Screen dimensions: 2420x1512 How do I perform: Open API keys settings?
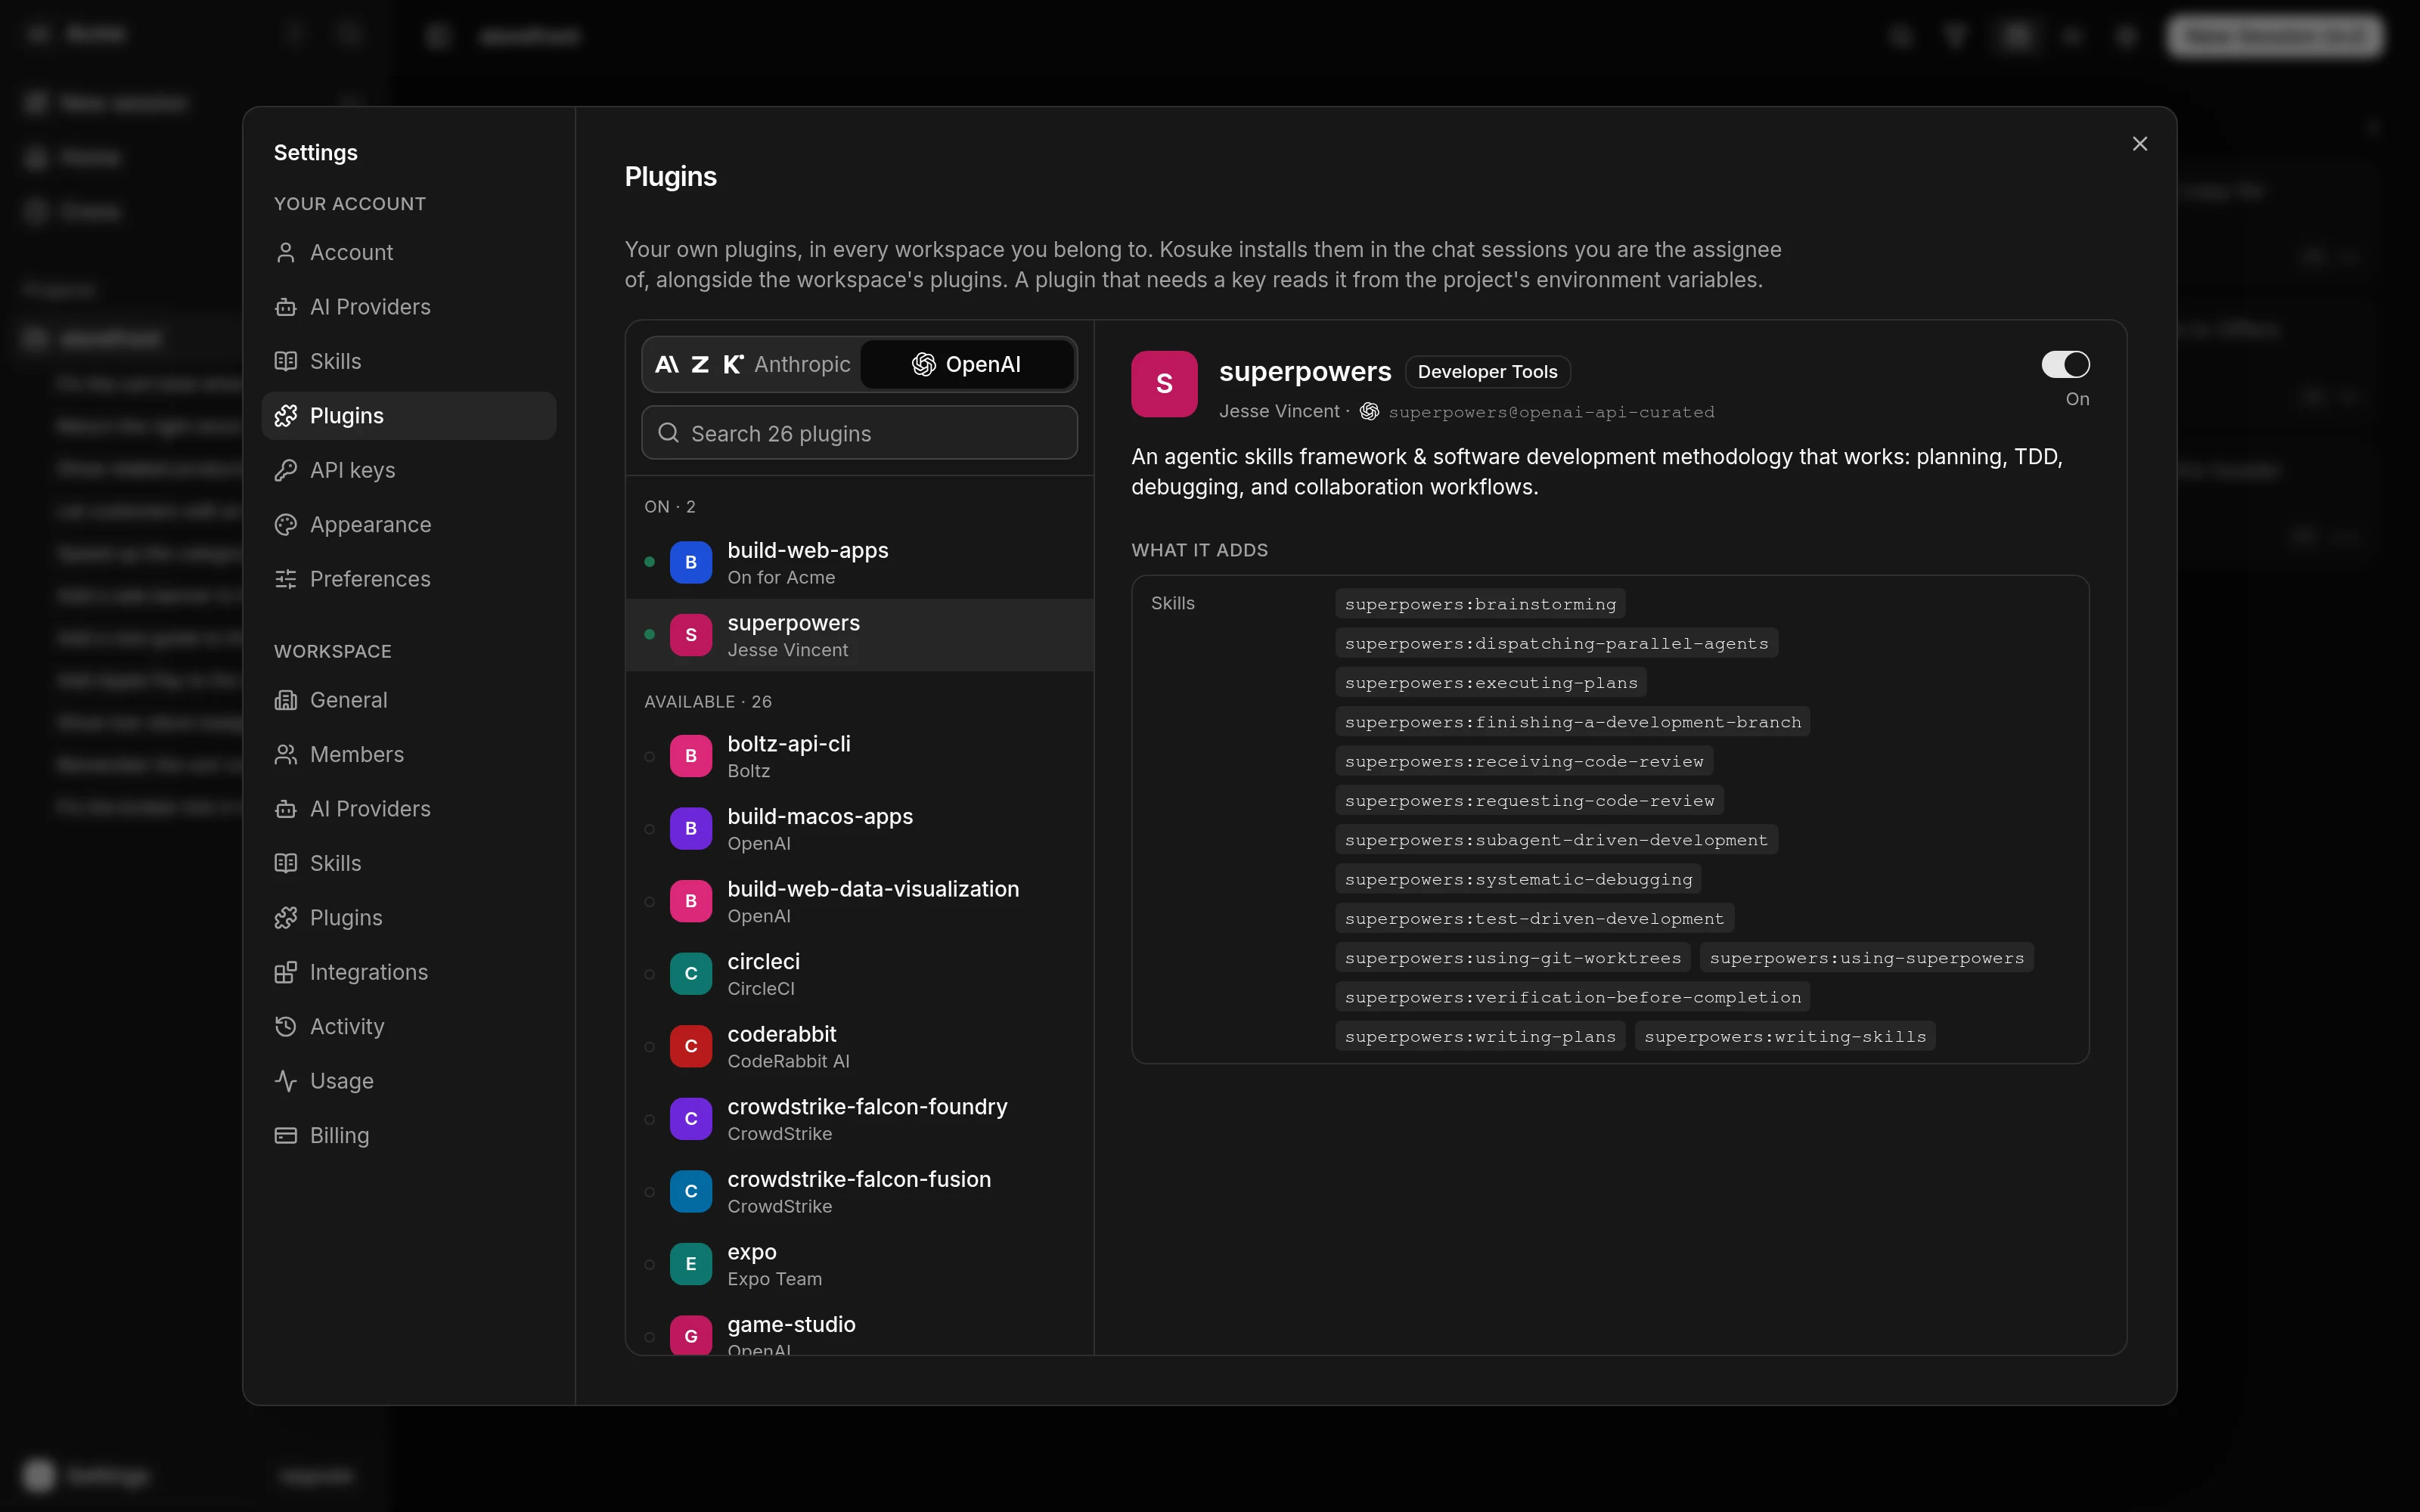pos(408,470)
